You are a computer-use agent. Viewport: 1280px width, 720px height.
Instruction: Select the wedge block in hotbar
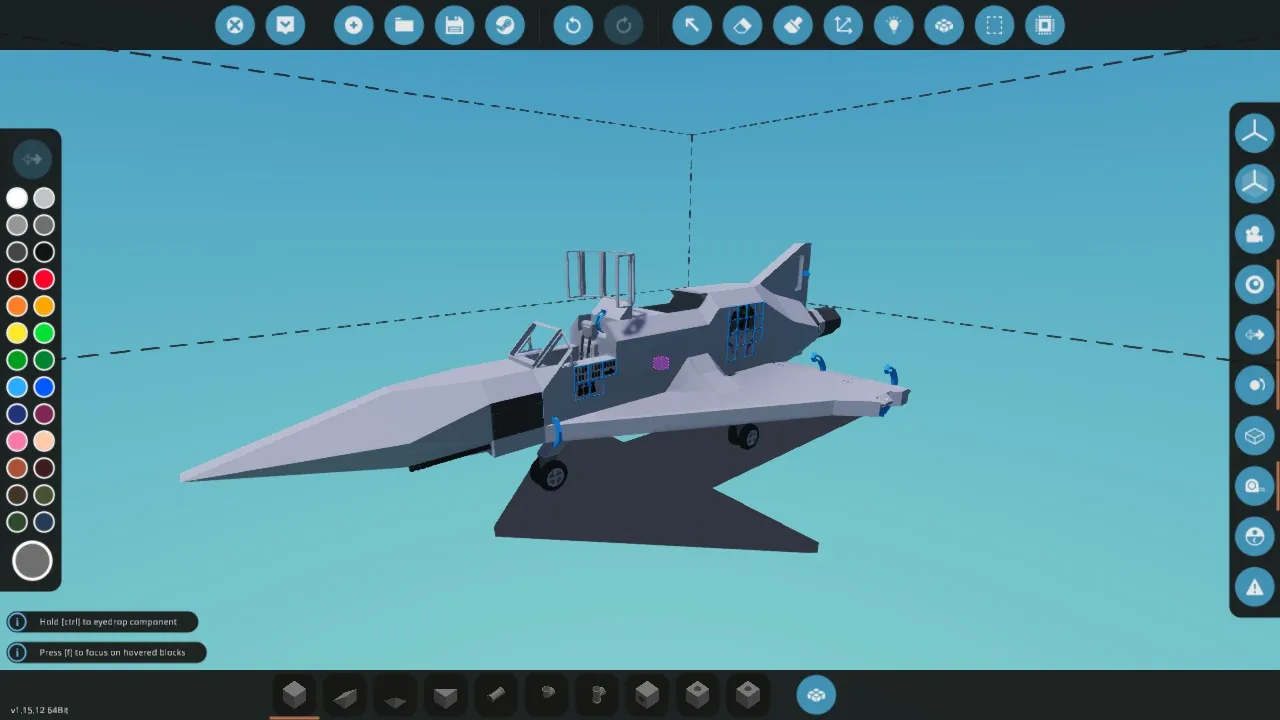pos(345,695)
